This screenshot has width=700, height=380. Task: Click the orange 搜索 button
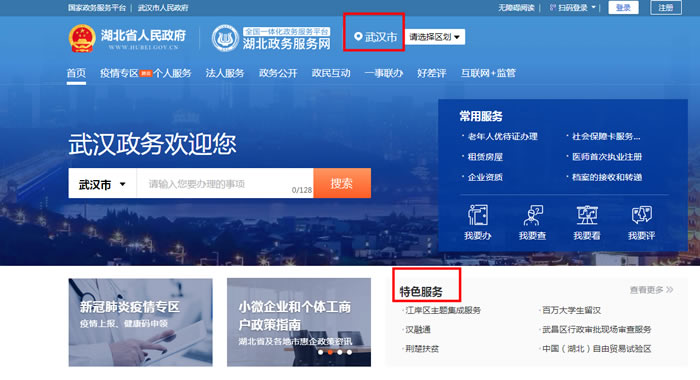tap(342, 183)
